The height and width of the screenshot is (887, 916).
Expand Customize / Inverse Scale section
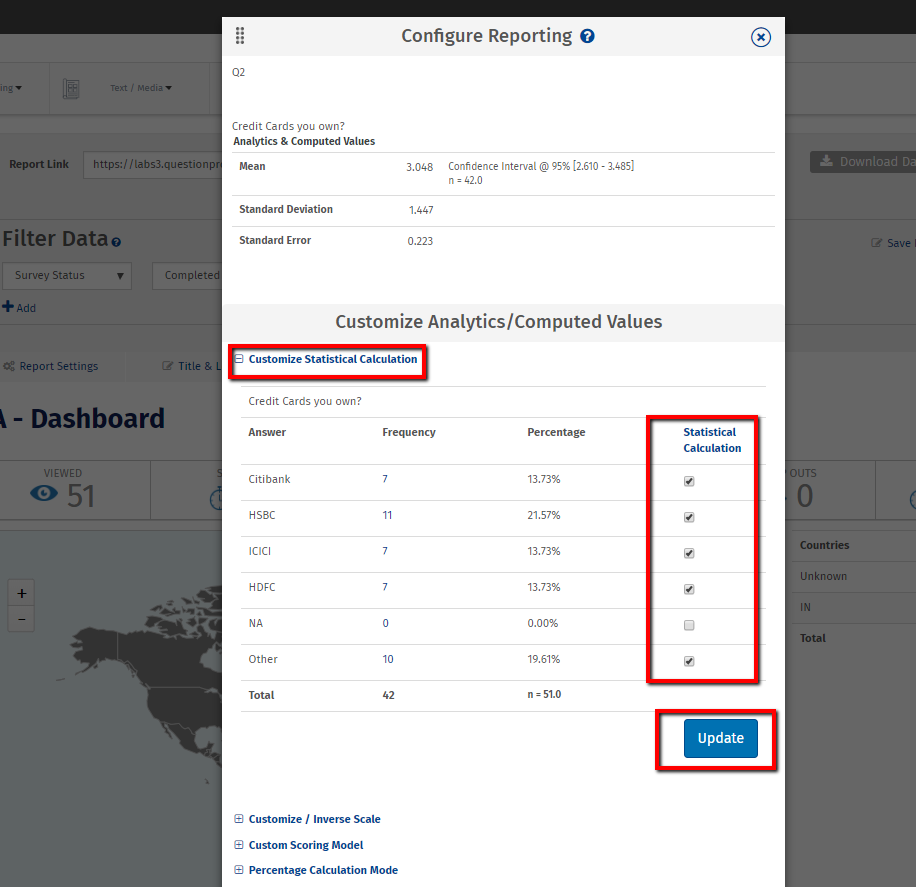(239, 819)
